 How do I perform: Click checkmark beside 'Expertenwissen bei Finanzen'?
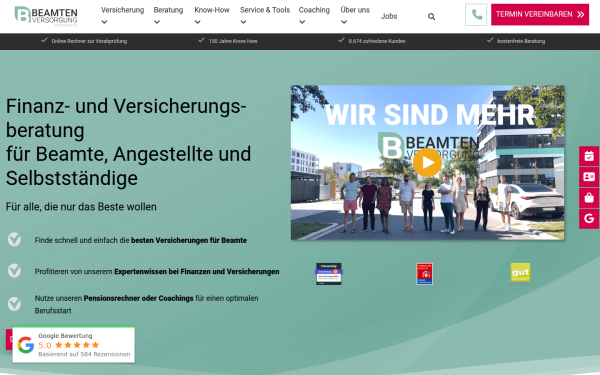15,271
